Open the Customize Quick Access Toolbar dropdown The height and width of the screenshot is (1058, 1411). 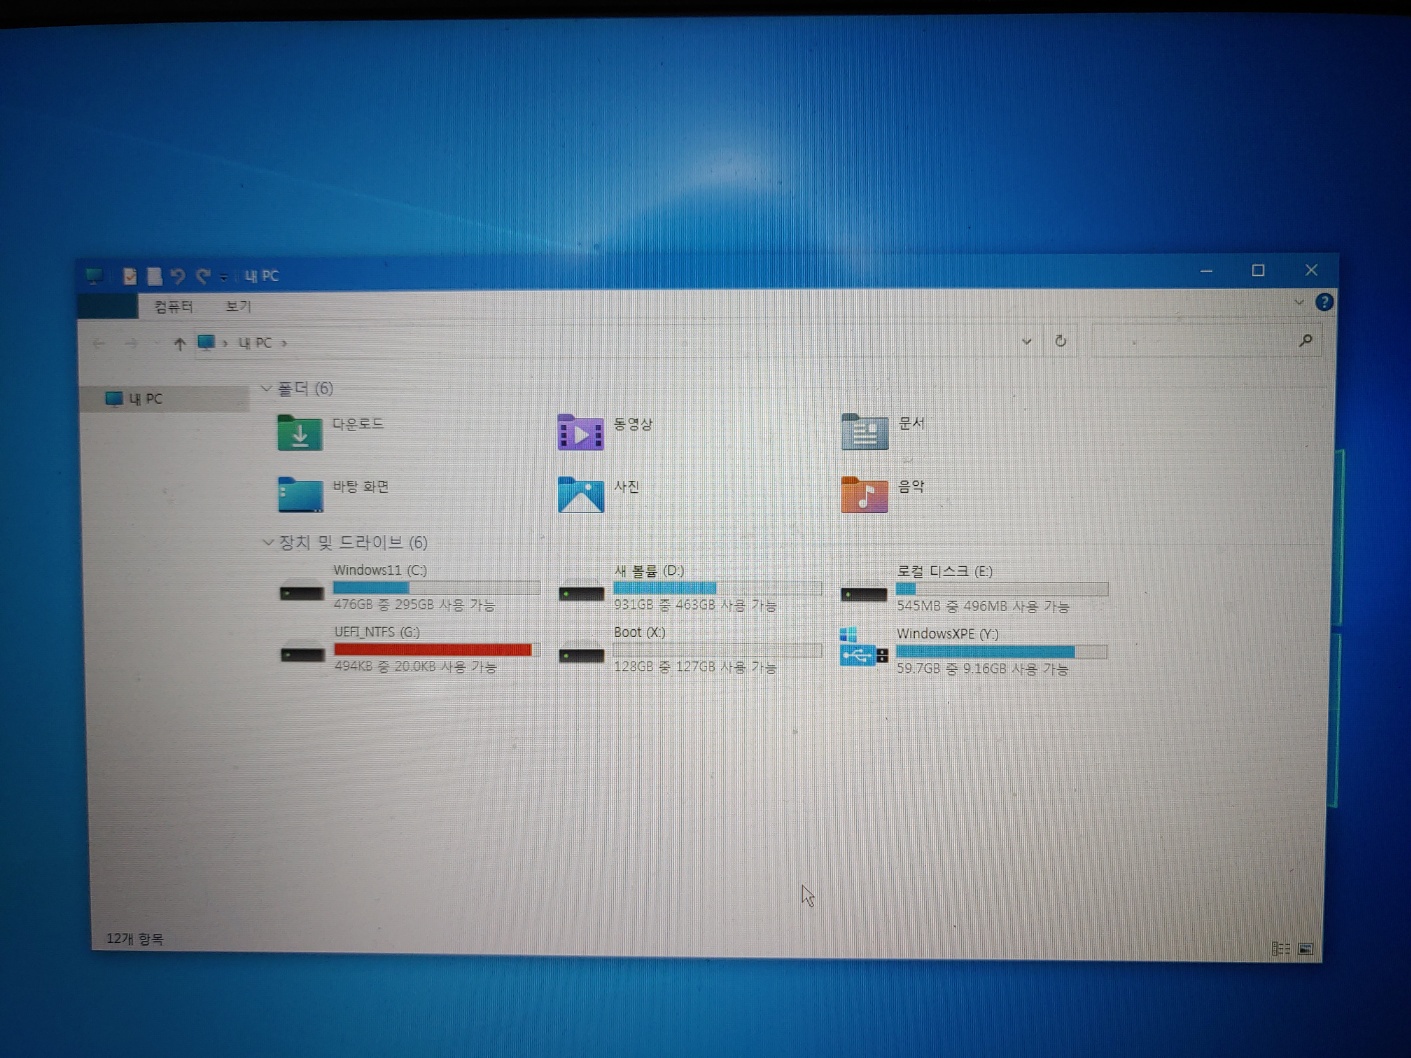pyautogui.click(x=224, y=277)
